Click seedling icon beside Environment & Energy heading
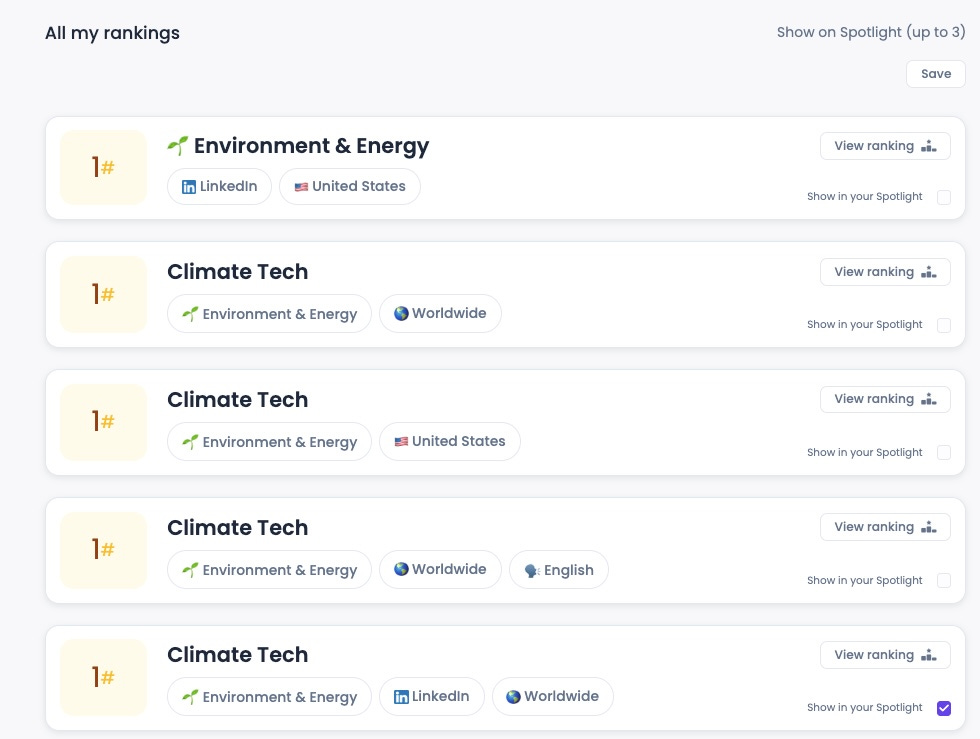The width and height of the screenshot is (980, 739). pyautogui.click(x=178, y=146)
